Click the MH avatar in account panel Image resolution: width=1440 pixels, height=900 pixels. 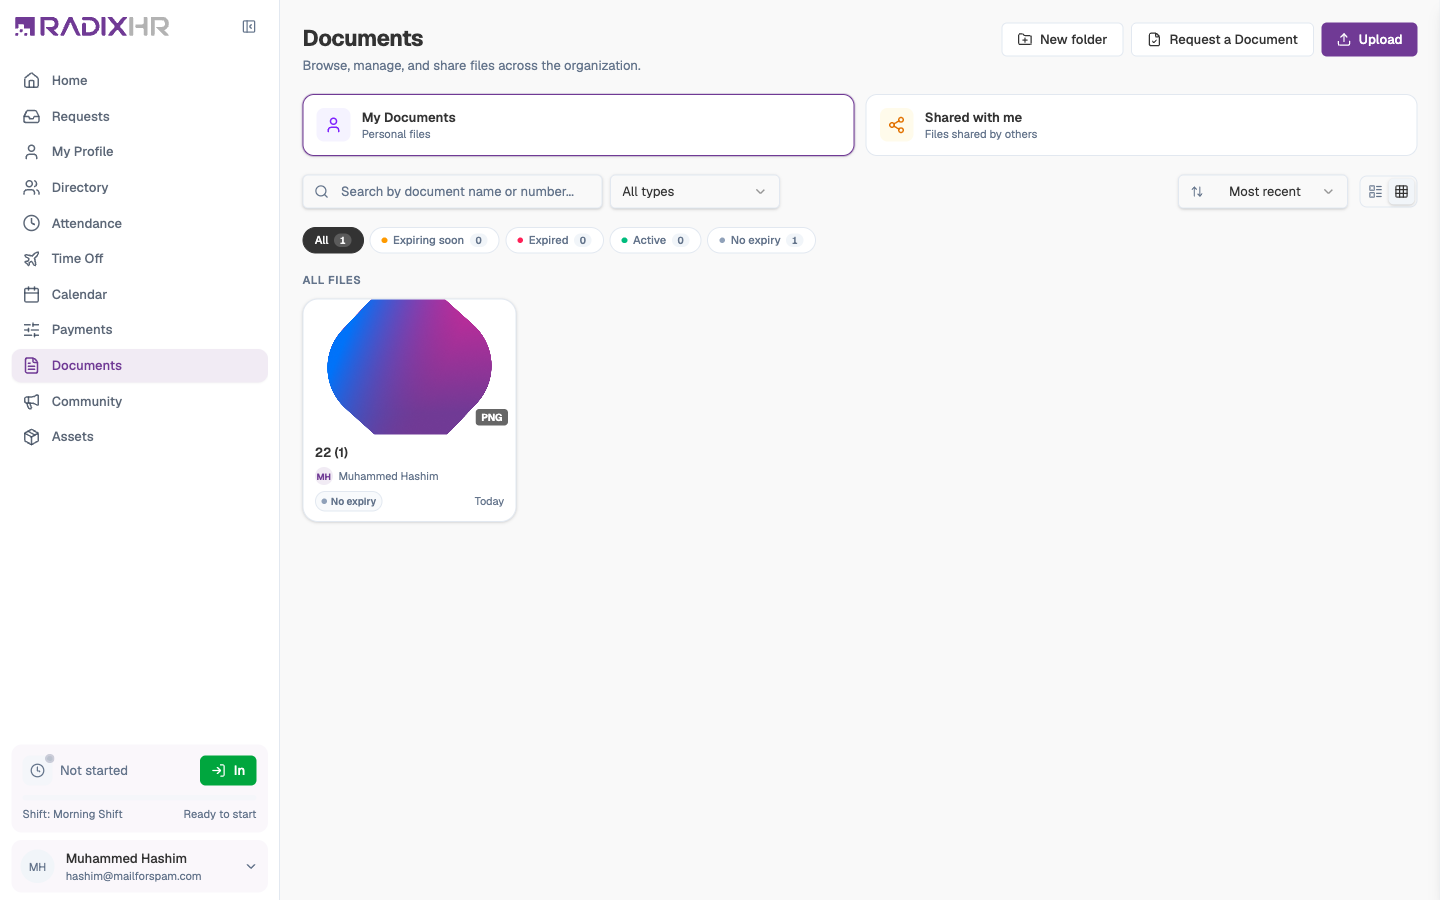pos(38,867)
